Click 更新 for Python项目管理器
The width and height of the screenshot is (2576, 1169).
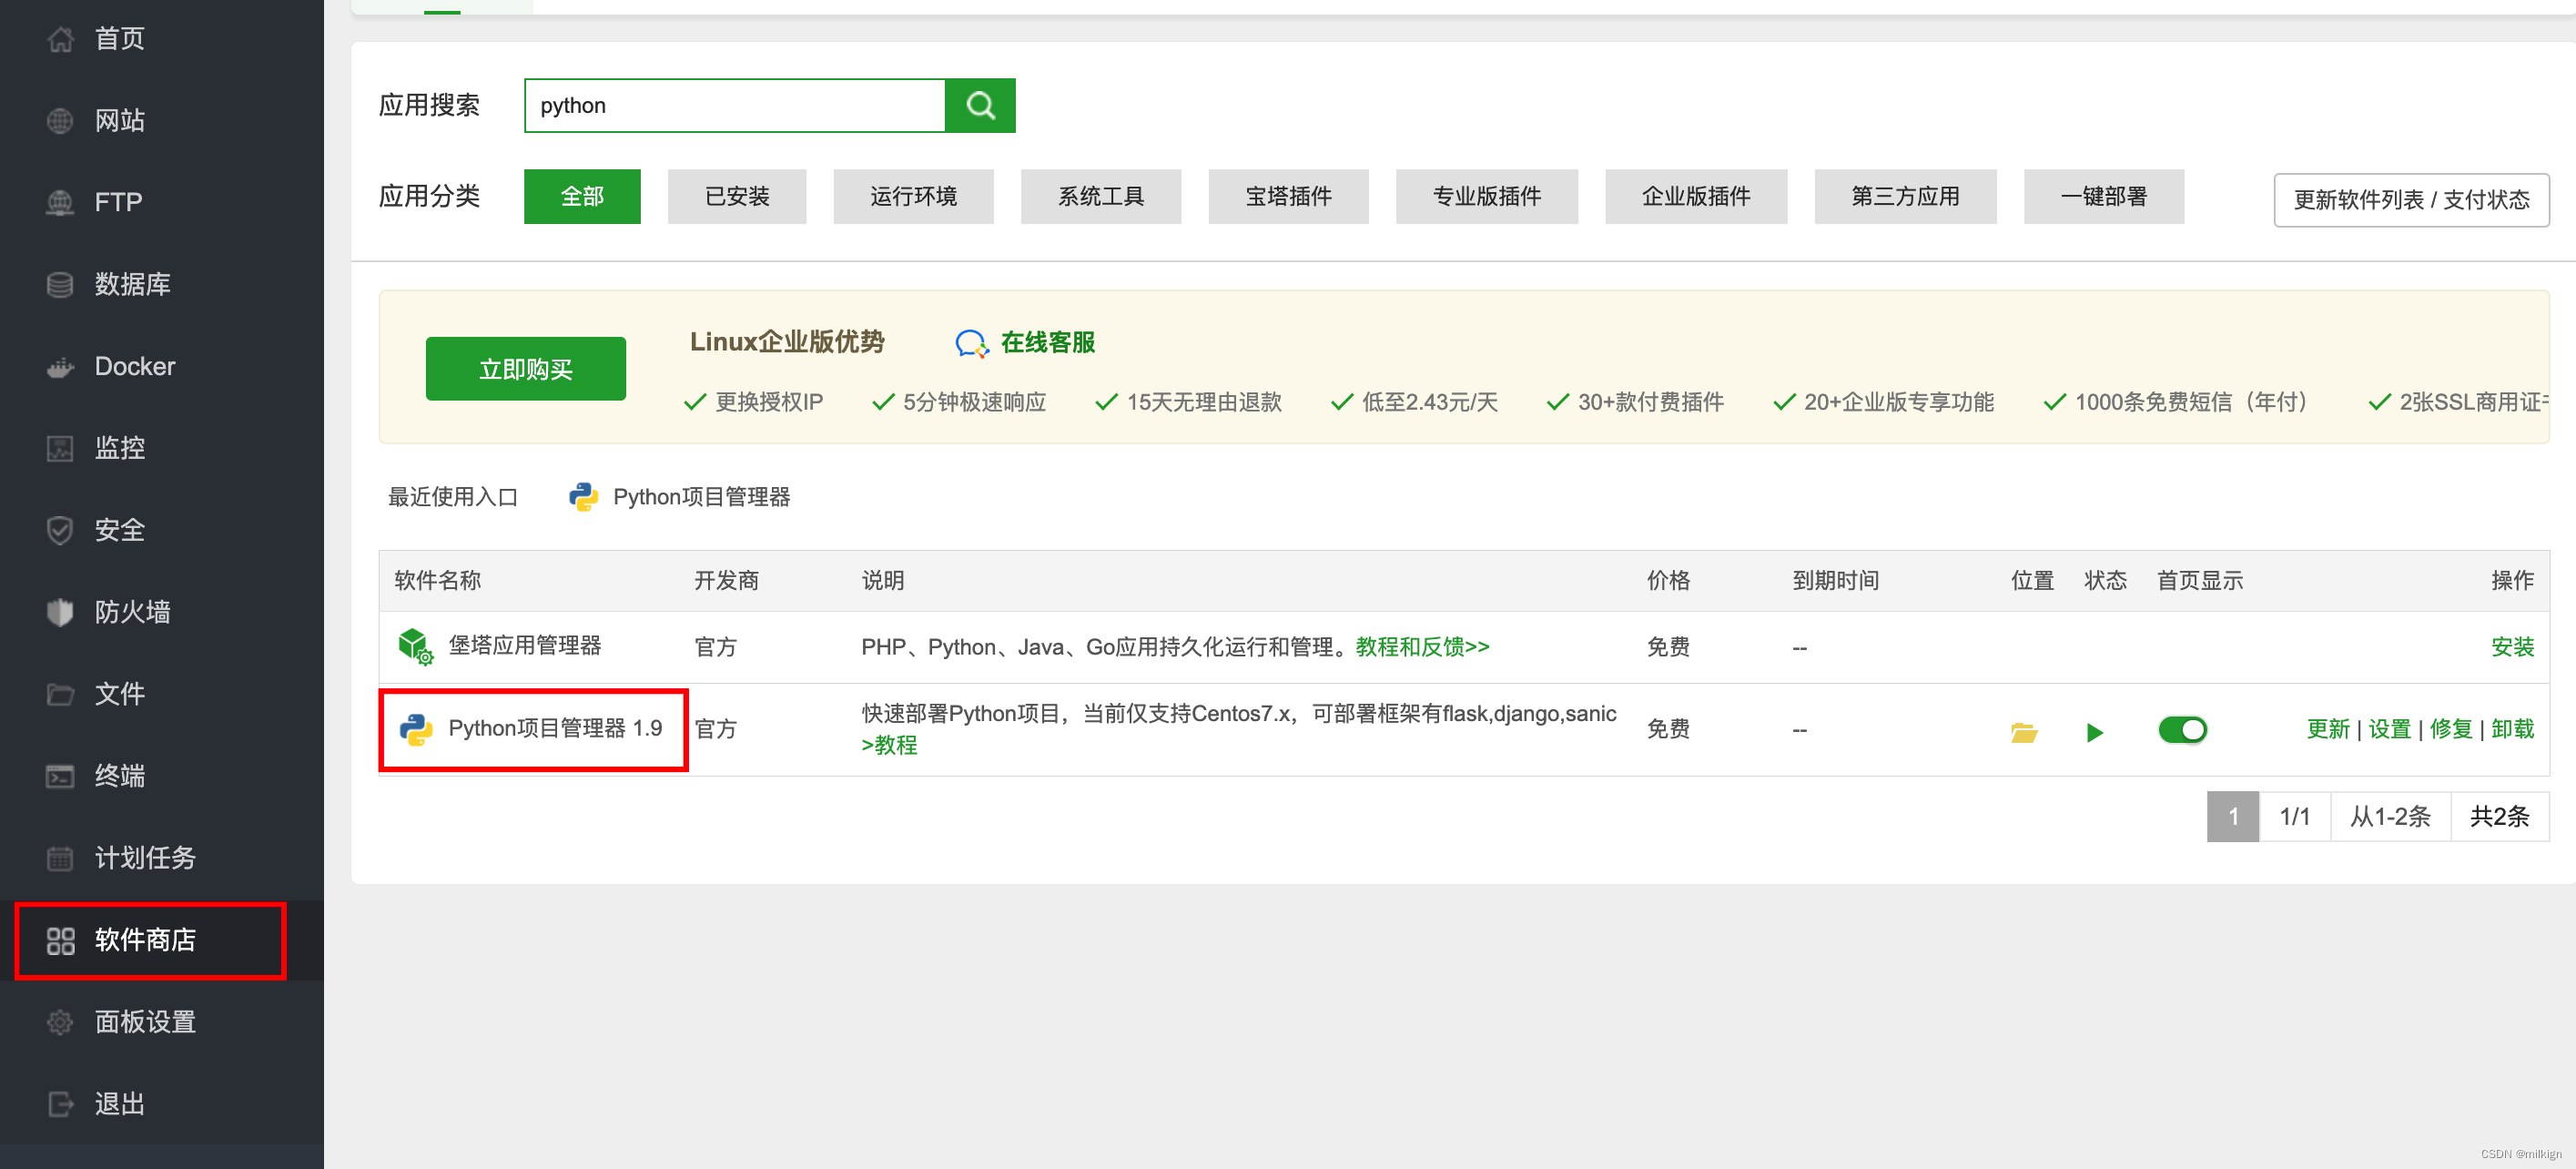(2327, 730)
